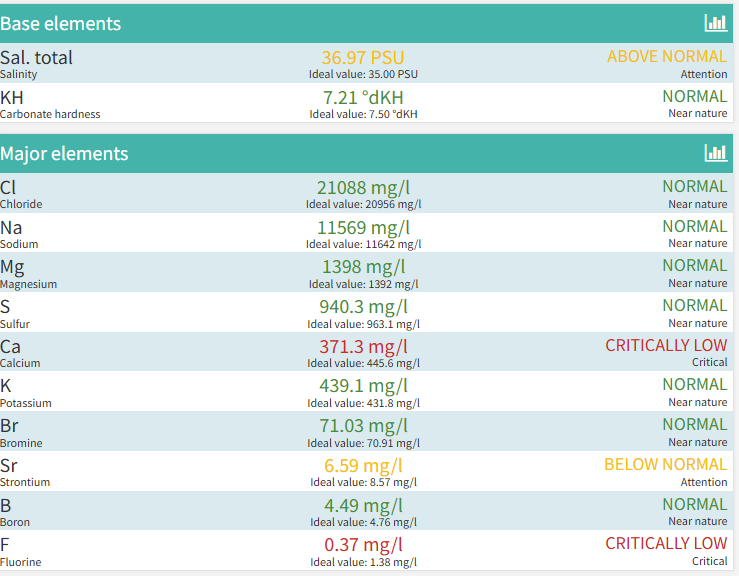
Task: Click the 6.59 mg/l strontium value
Action: [363, 466]
